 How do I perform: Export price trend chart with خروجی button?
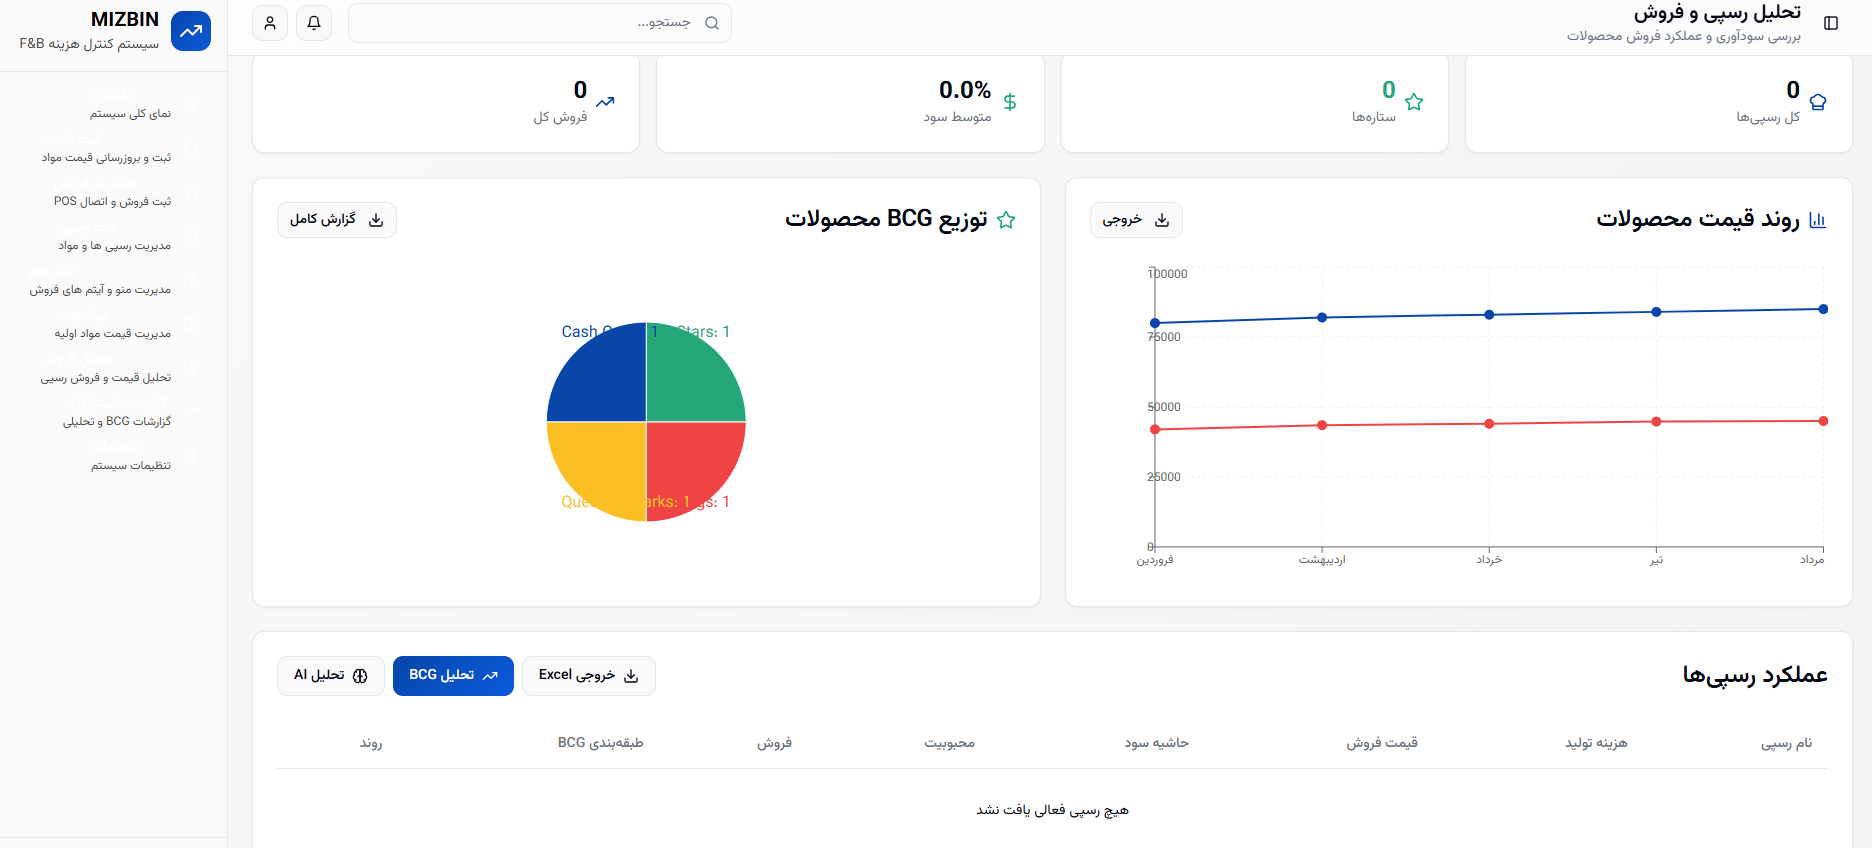tap(1136, 220)
